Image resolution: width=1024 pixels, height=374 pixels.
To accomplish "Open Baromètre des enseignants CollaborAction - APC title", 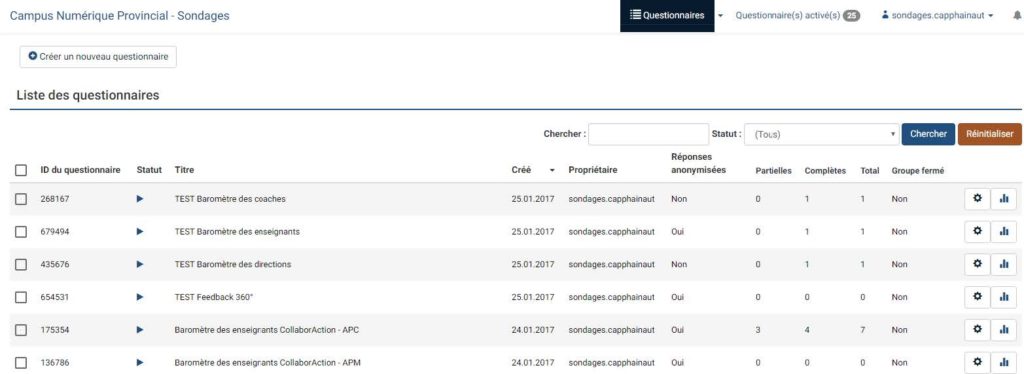I will (x=266, y=330).
